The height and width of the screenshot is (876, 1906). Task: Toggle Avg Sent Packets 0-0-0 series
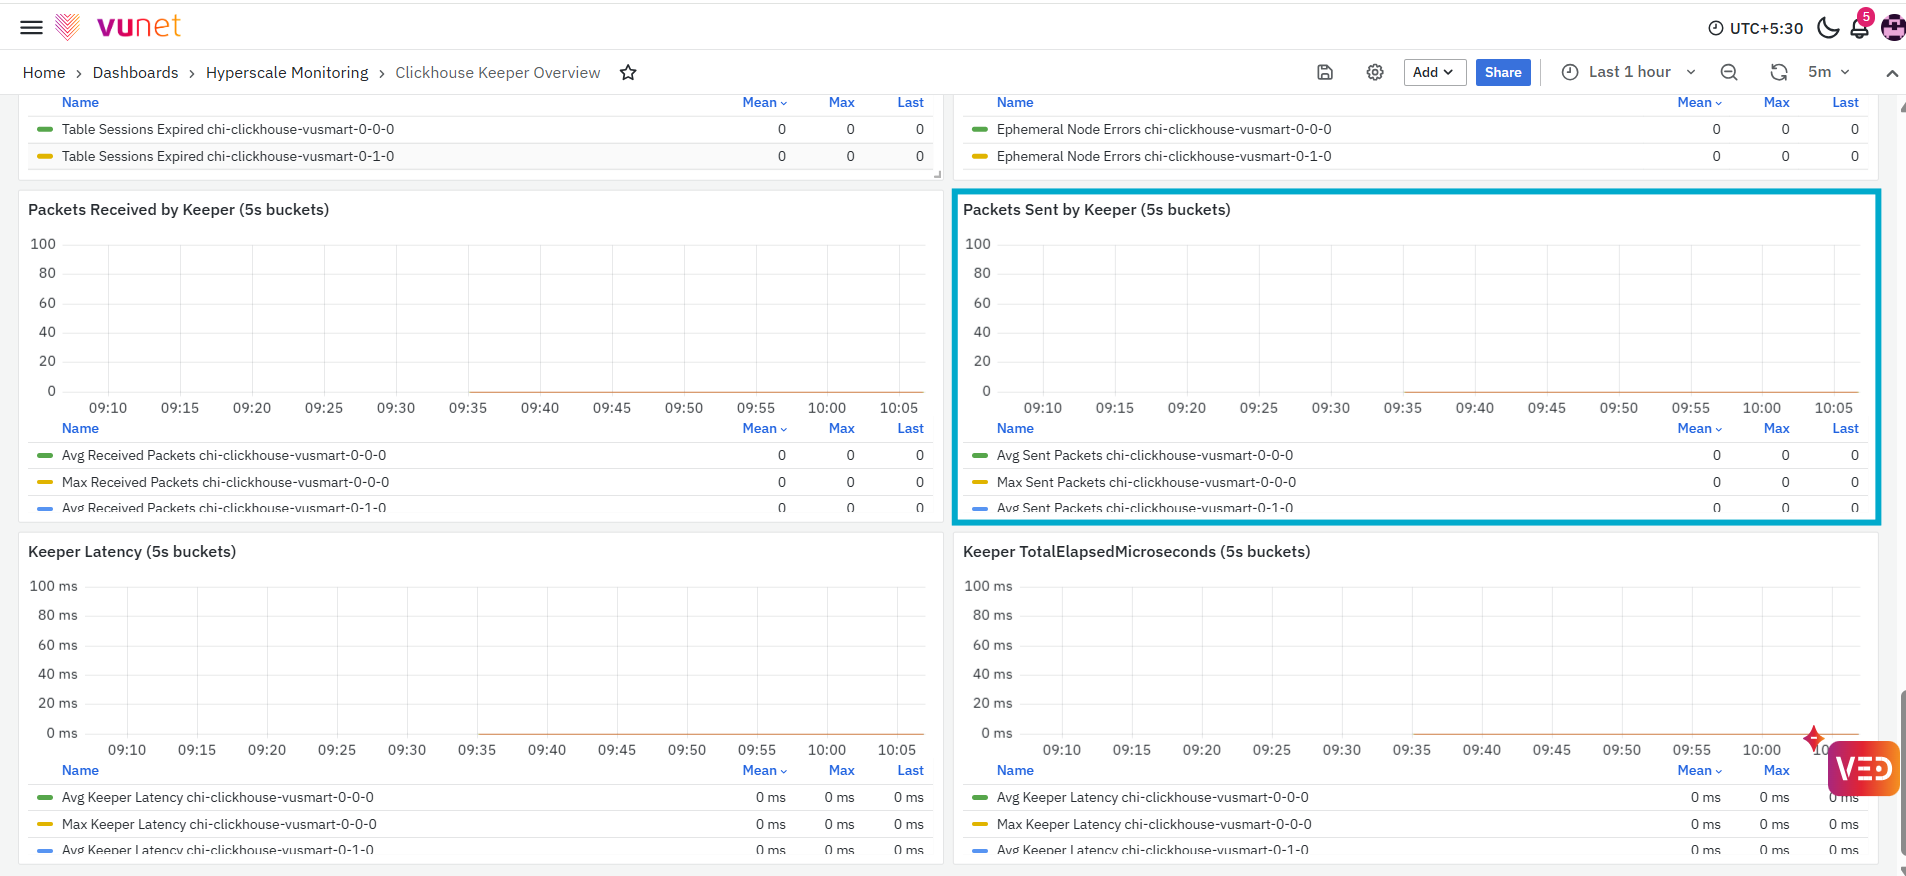(x=1144, y=455)
